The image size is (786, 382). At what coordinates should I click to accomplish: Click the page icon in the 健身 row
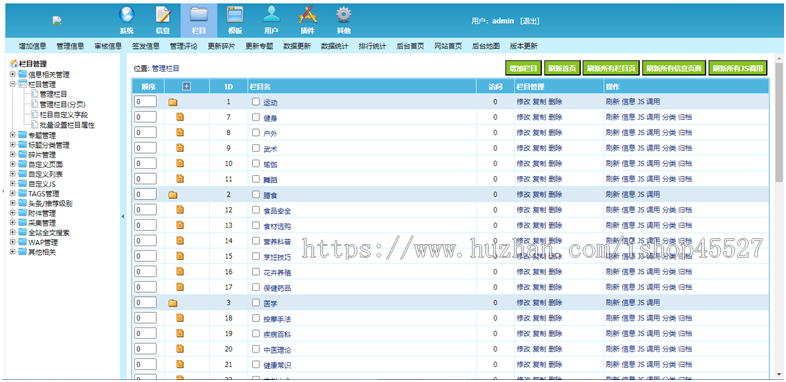[x=180, y=117]
